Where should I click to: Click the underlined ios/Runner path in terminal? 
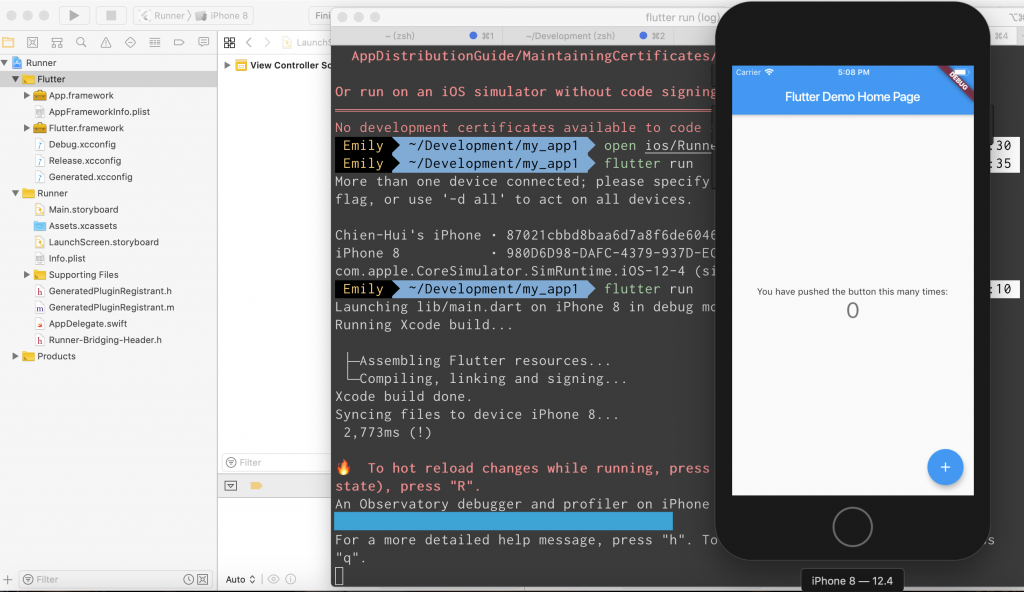pyautogui.click(x=680, y=146)
